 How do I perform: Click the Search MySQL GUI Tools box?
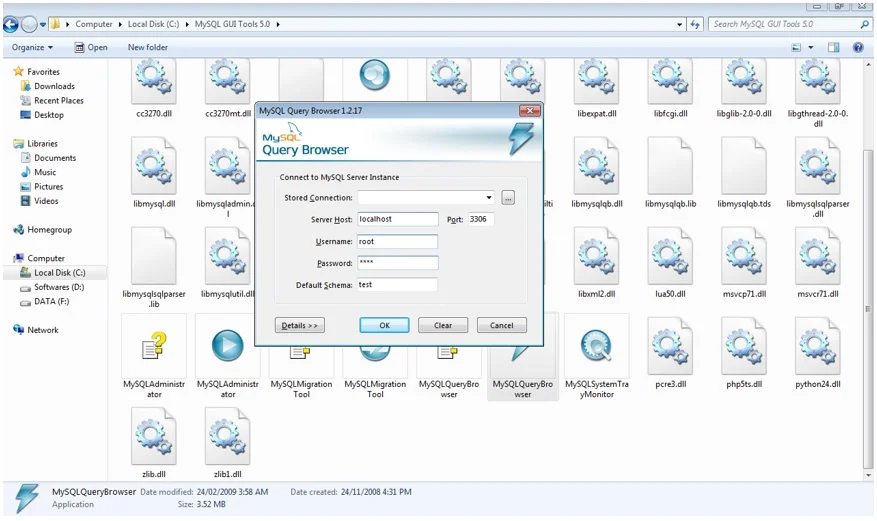[x=790, y=24]
